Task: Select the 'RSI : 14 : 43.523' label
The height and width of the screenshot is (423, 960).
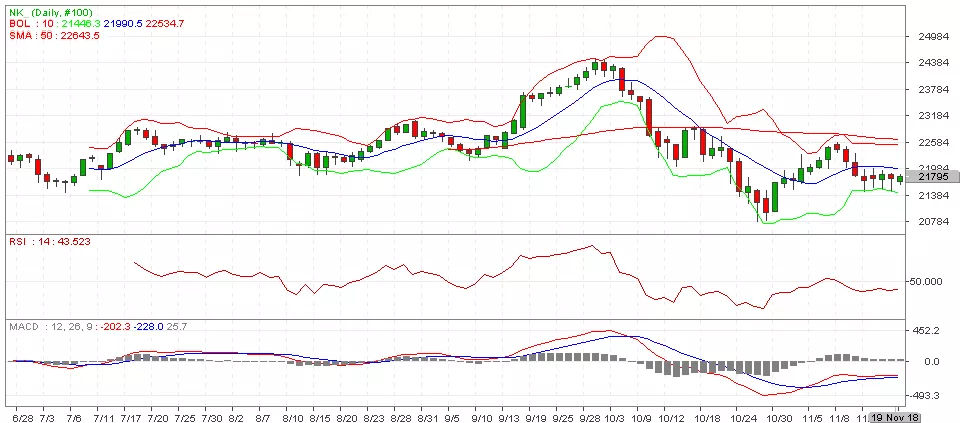Action: pyautogui.click(x=50, y=242)
